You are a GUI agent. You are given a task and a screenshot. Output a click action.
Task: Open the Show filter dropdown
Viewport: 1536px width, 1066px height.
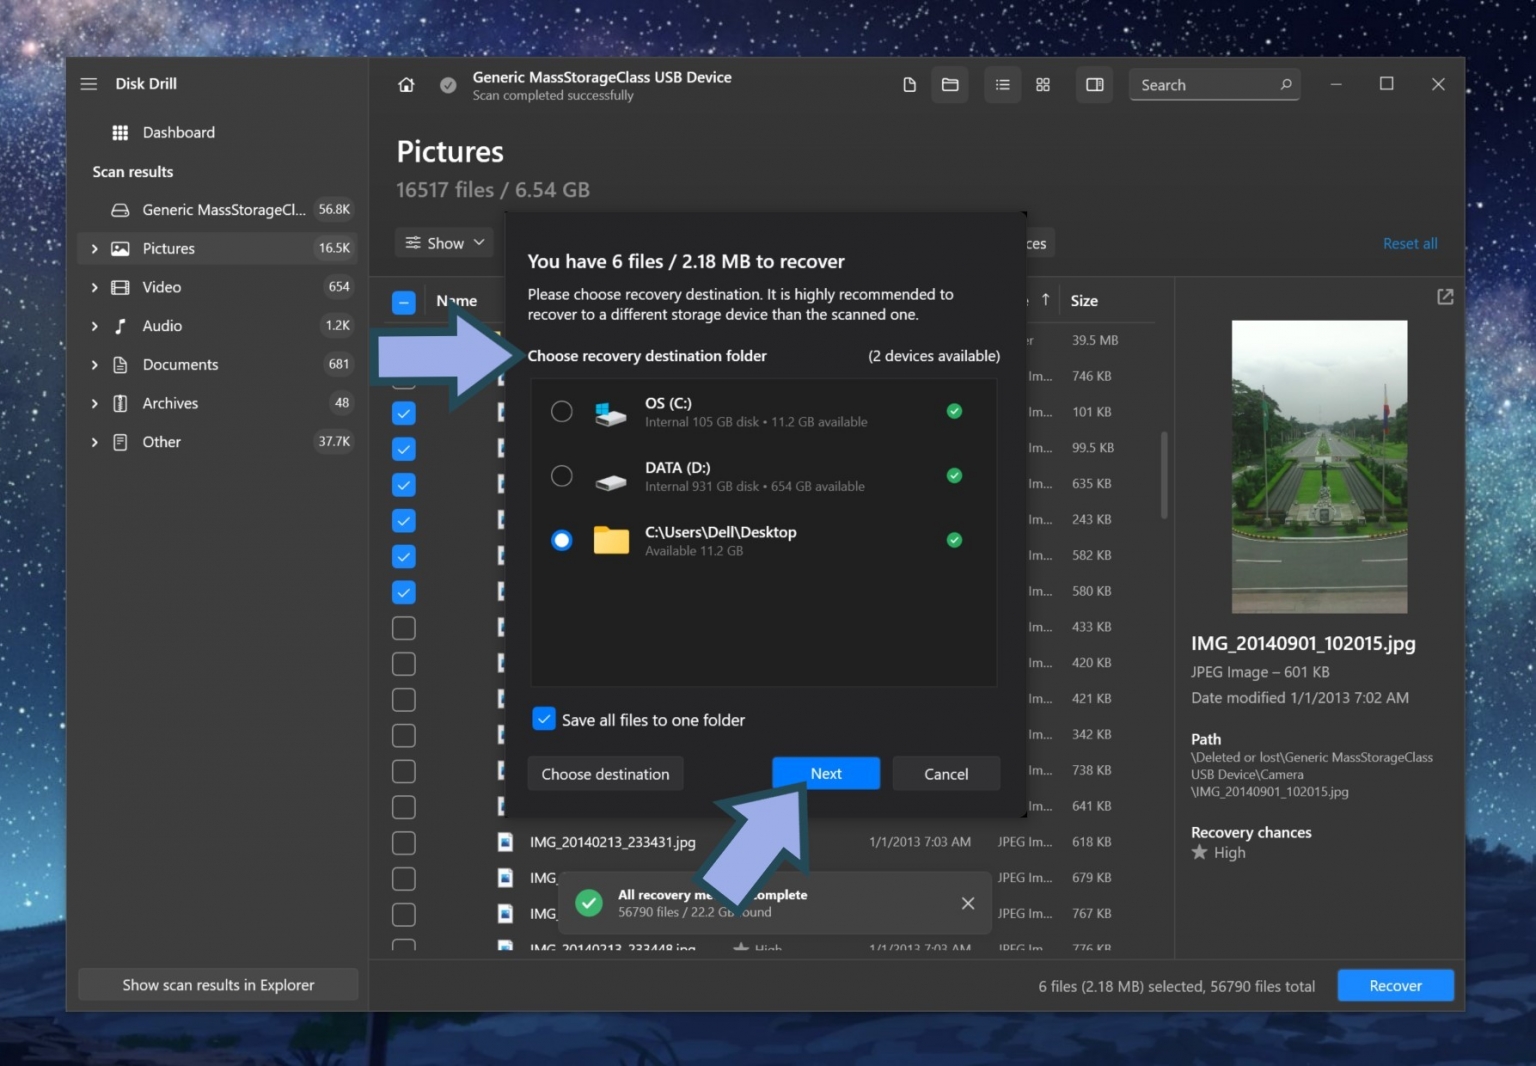click(445, 243)
